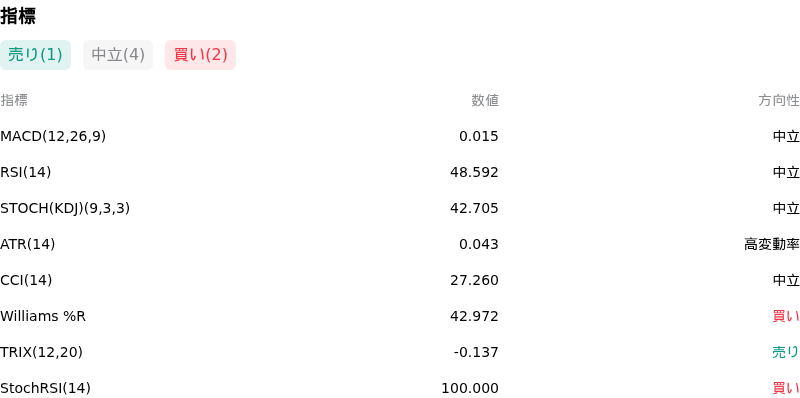Click the 指標 column header
800x398 pixels.
14,101
